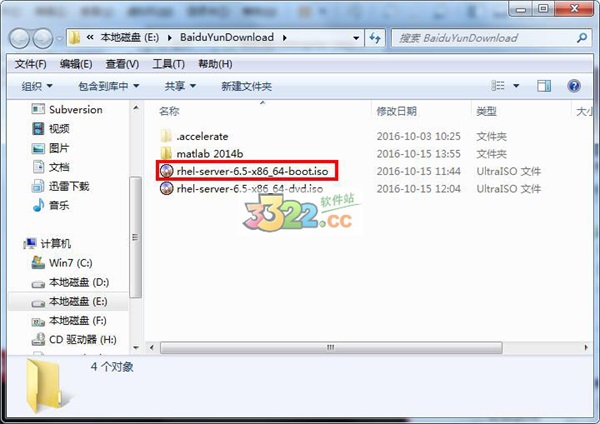
Task: Expand the address bar history dropdown
Action: pos(356,38)
